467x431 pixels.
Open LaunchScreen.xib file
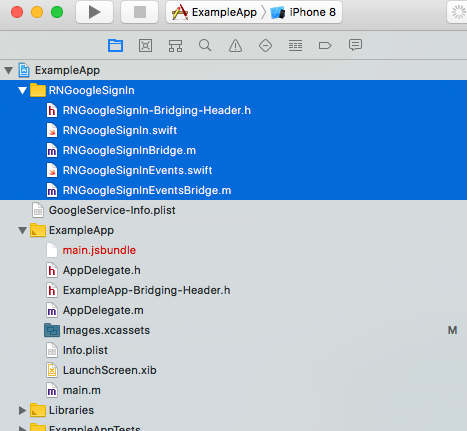[x=233, y=370]
